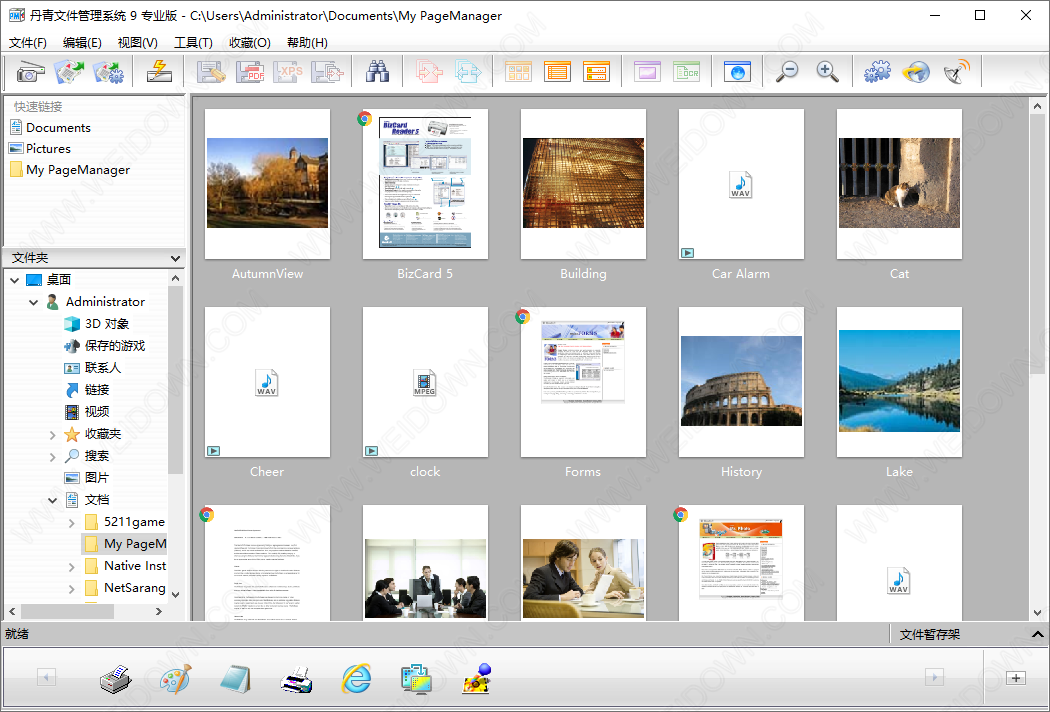
Task: Click the binoculars search icon in toolbar
Action: pos(377,71)
